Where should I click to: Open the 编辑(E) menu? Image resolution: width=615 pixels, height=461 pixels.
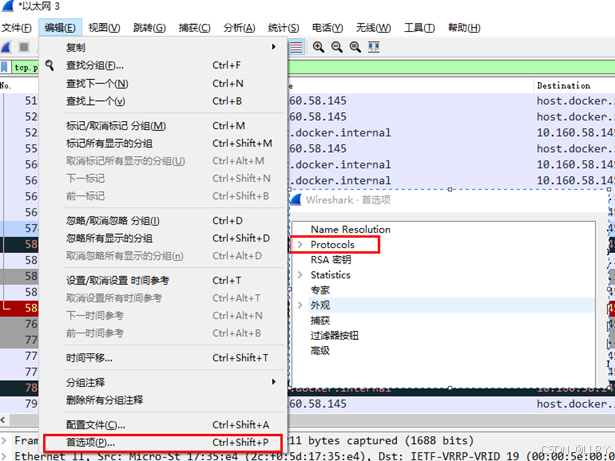coord(60,28)
